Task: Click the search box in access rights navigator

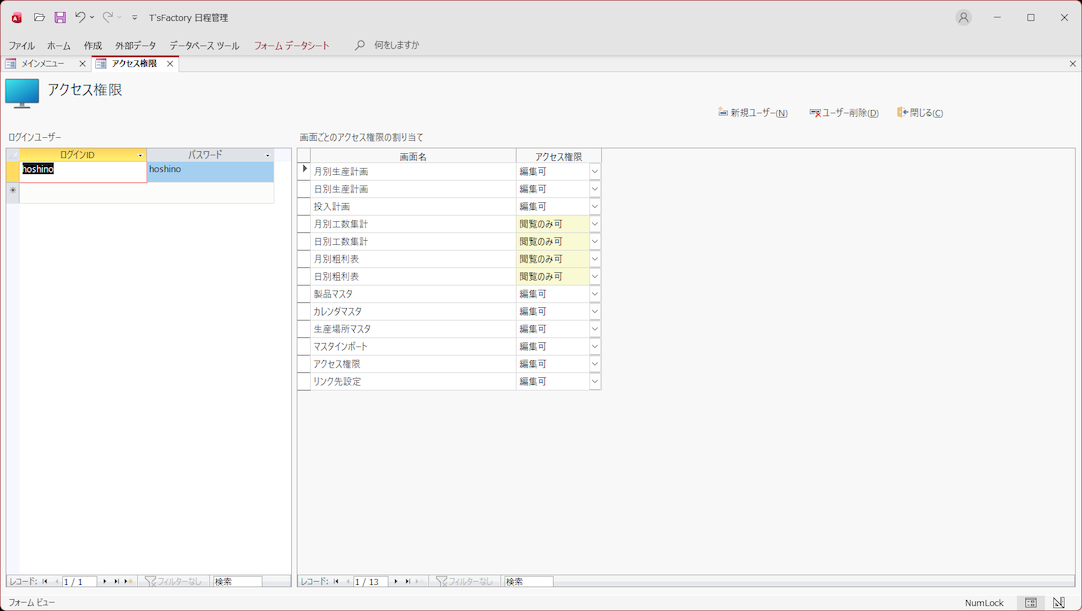Action: pyautogui.click(x=528, y=581)
